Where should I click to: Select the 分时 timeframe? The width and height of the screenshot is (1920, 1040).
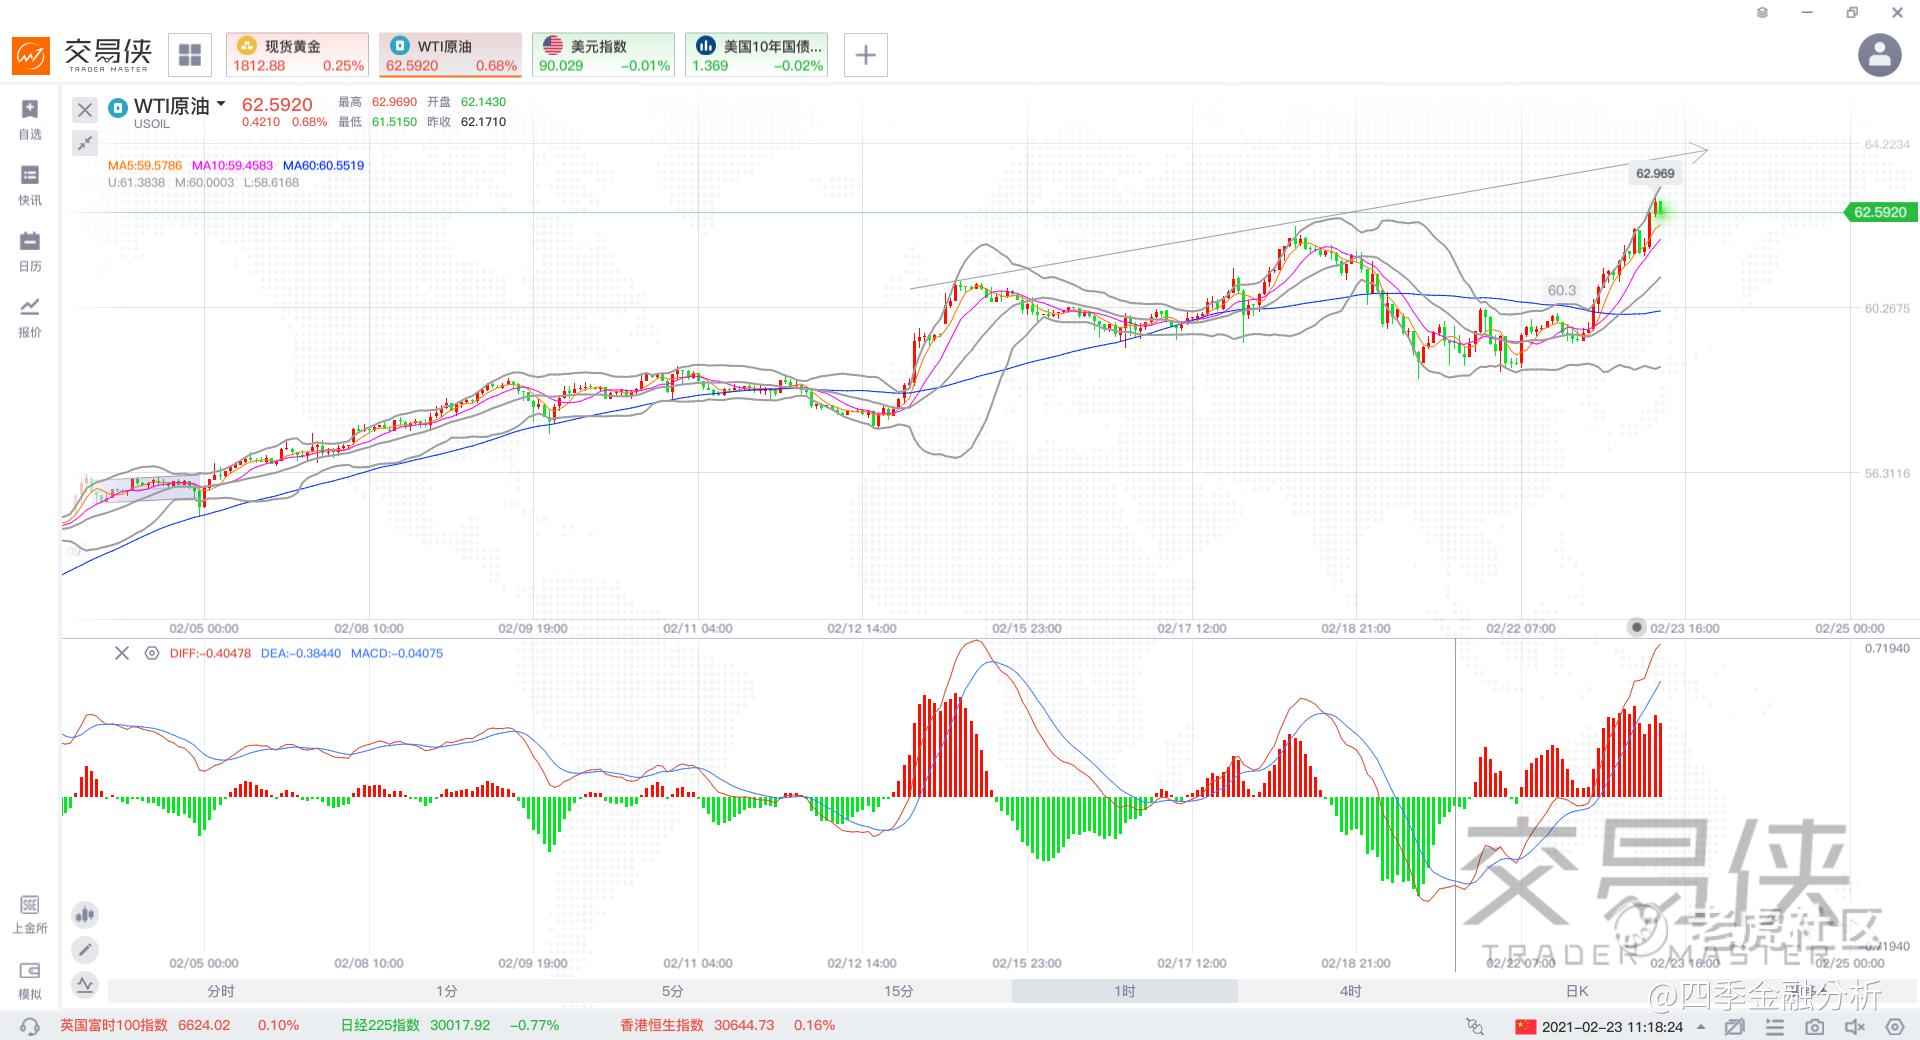tap(221, 991)
